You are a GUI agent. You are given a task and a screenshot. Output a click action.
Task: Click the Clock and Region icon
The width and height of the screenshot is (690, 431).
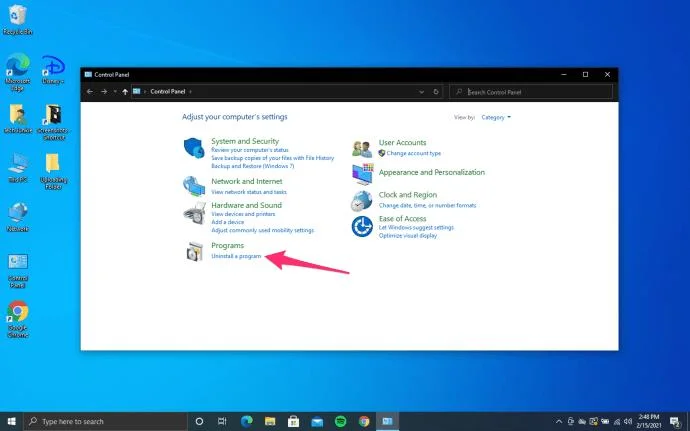pos(362,200)
